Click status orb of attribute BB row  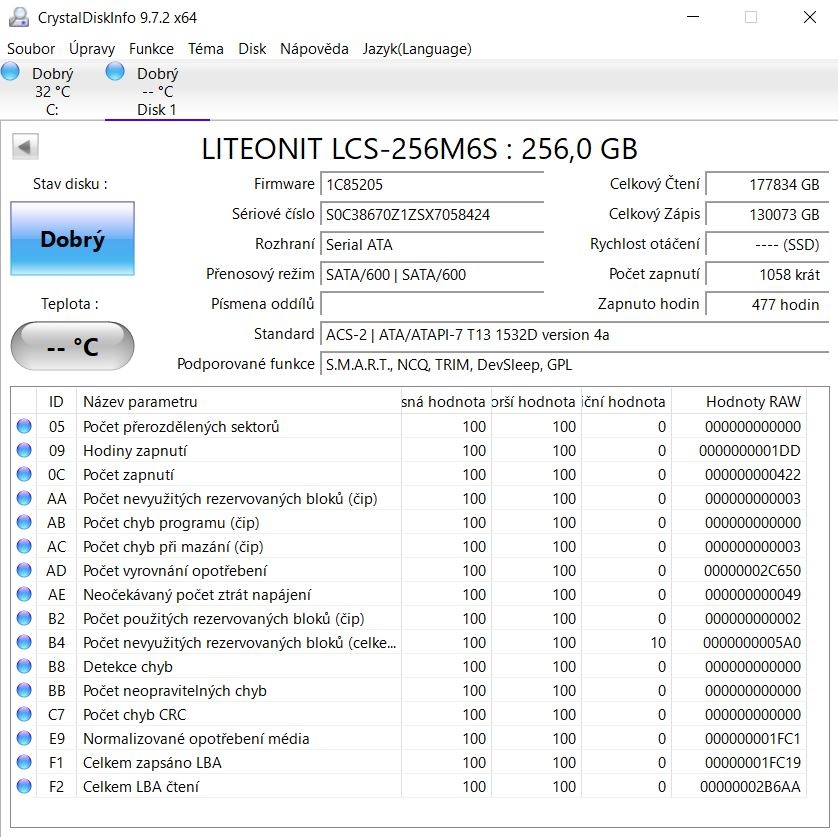(24, 690)
